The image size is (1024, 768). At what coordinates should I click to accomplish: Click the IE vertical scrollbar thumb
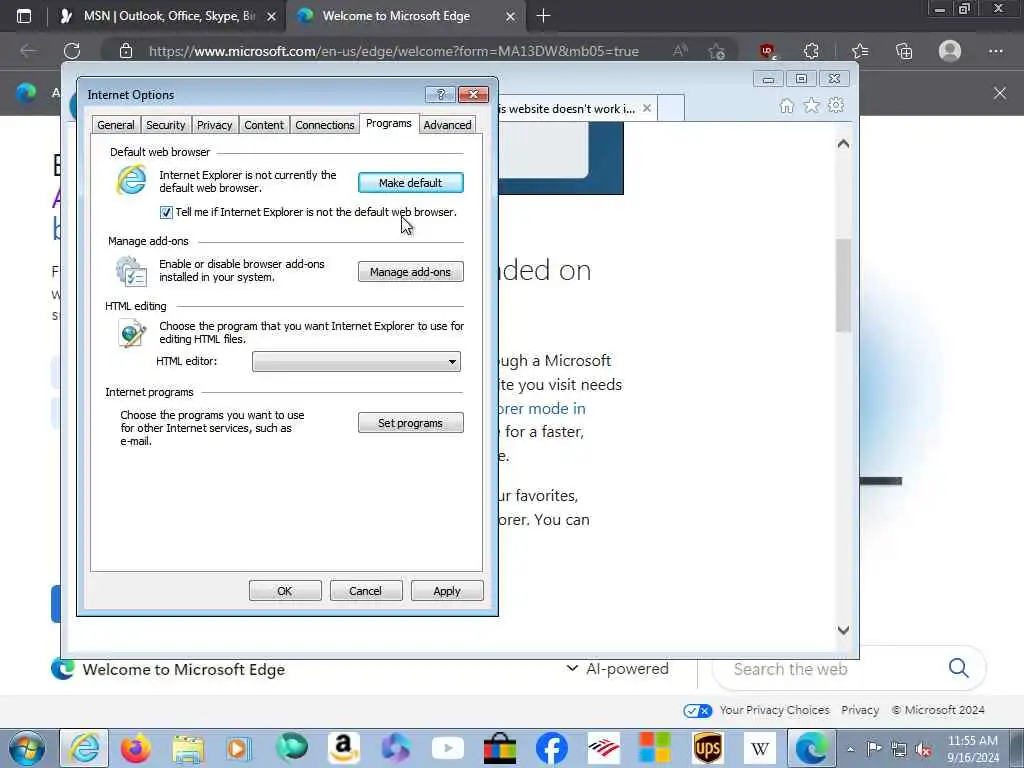(x=843, y=285)
